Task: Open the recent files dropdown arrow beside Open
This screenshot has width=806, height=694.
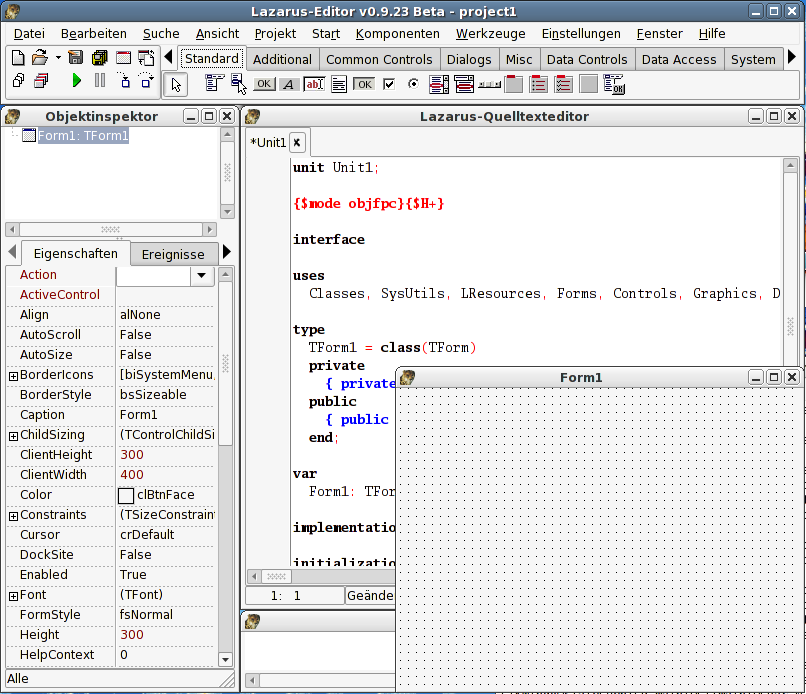Action: pos(58,58)
